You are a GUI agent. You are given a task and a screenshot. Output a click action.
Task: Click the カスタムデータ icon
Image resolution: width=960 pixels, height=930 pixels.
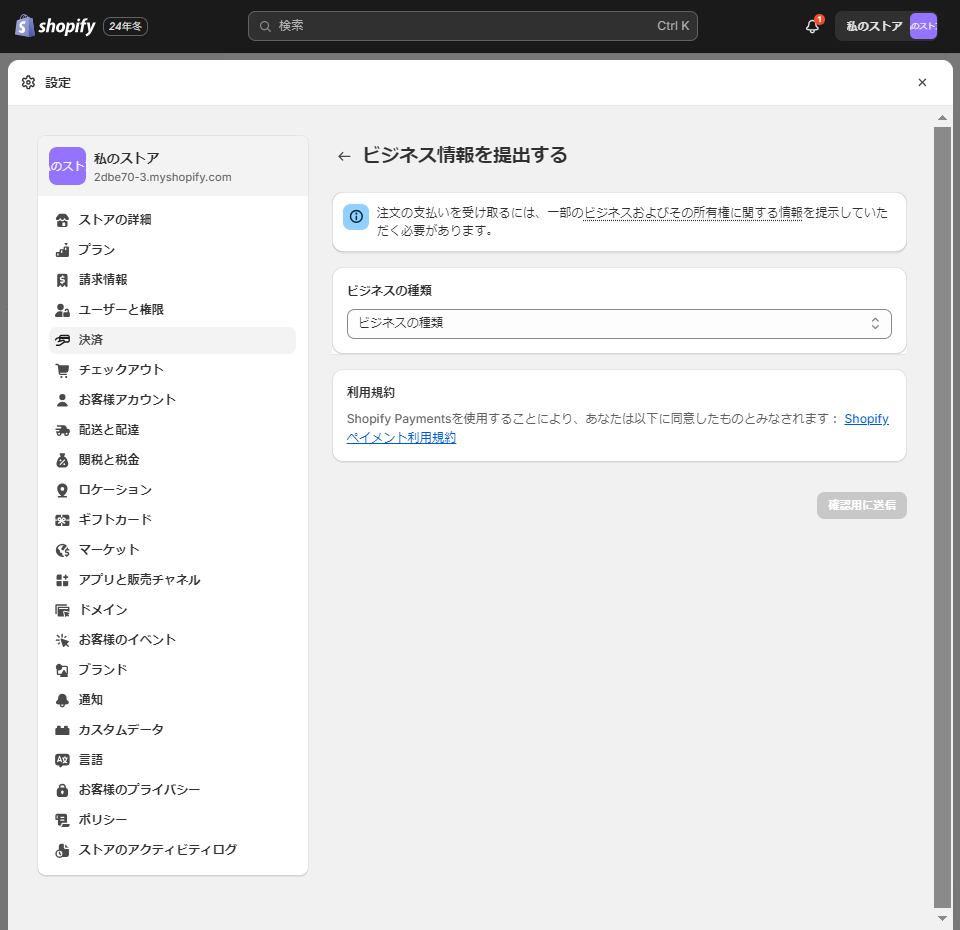(62, 730)
